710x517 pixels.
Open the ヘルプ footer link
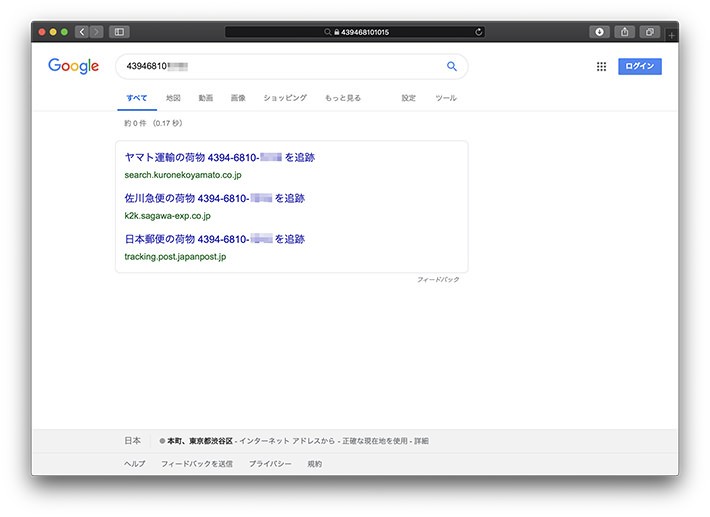[x=135, y=464]
